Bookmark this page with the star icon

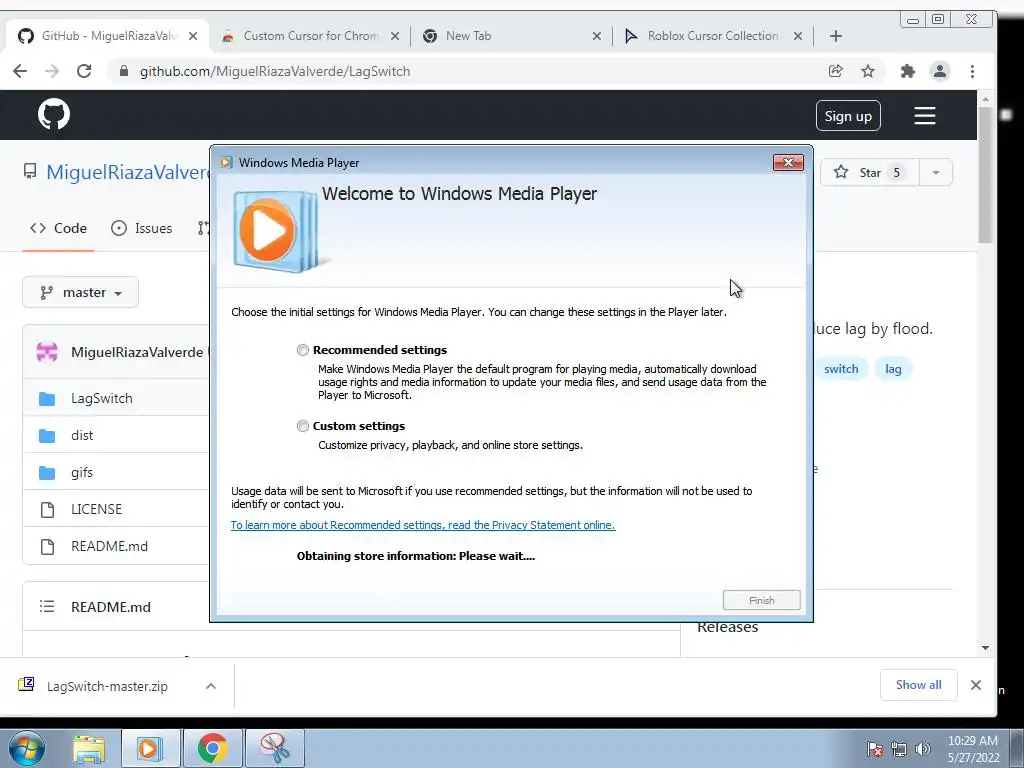[x=867, y=71]
